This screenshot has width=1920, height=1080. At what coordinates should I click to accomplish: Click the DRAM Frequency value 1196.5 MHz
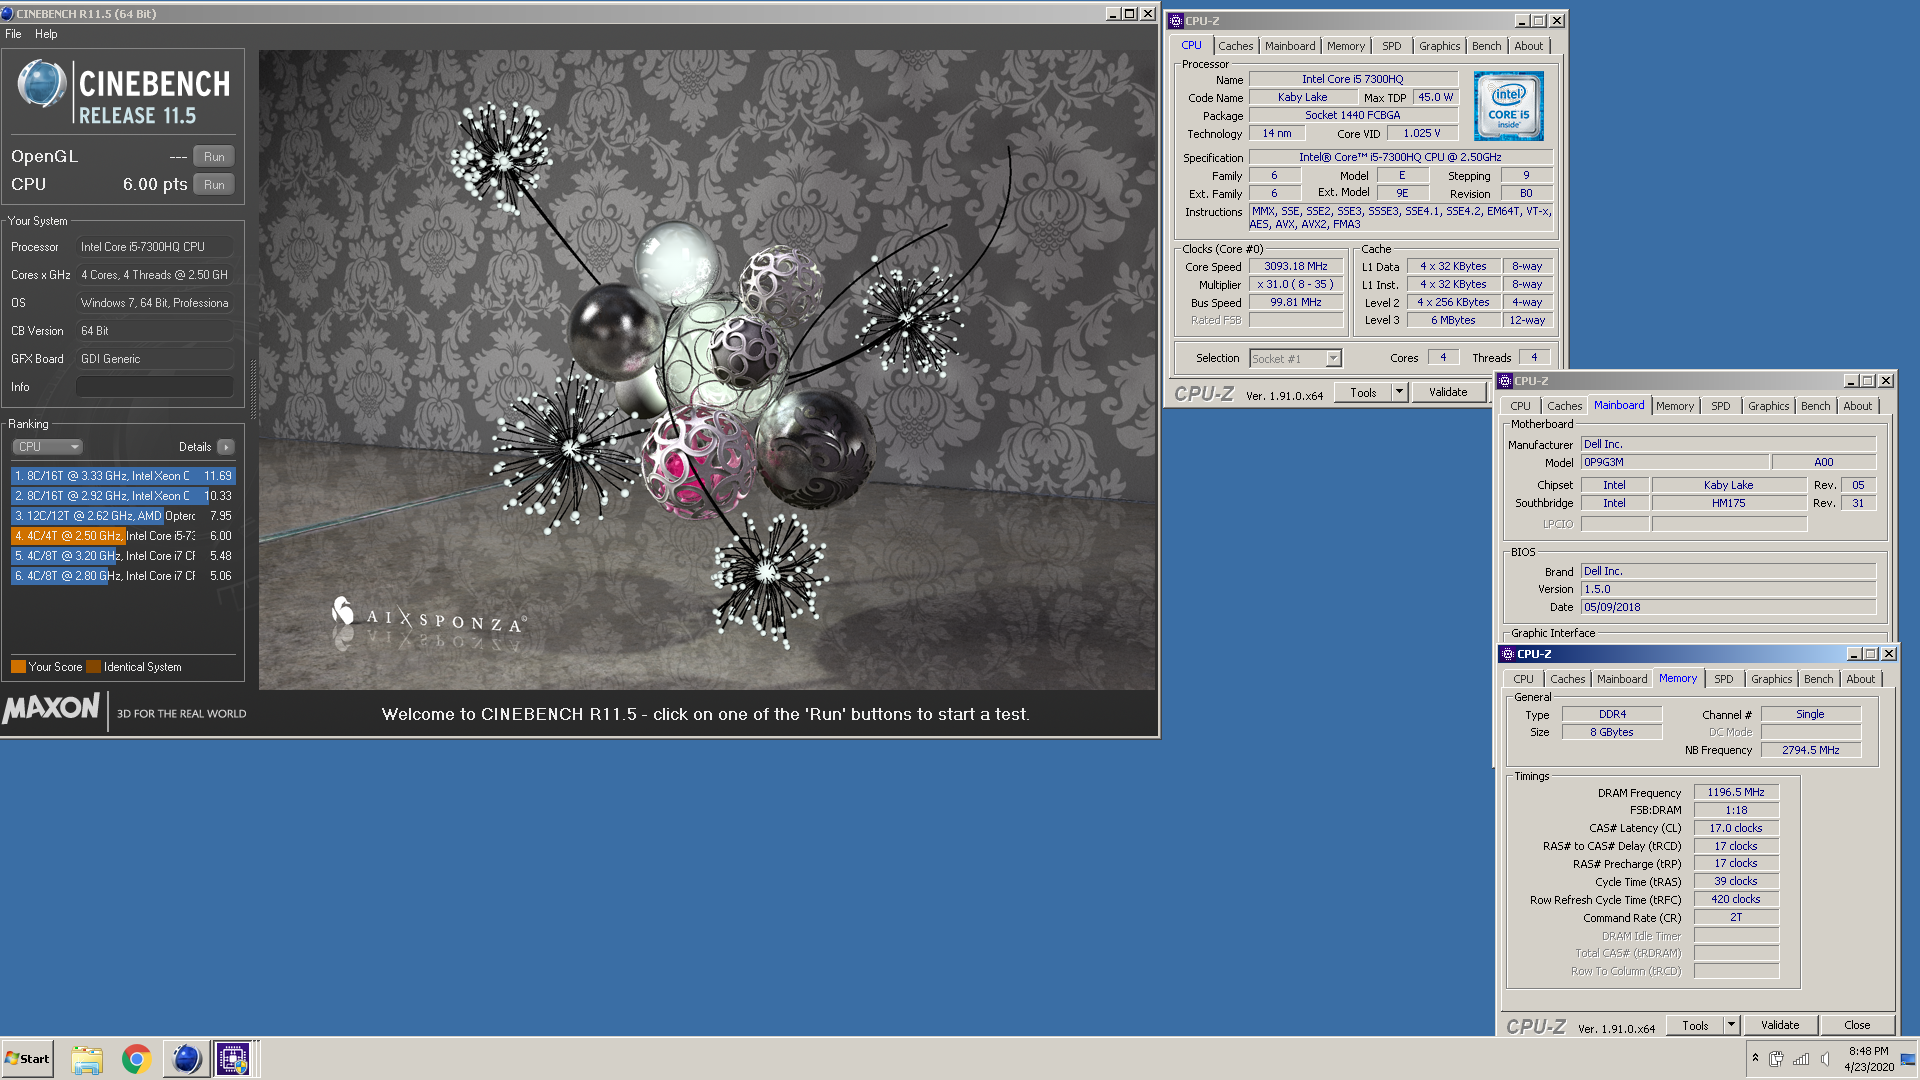[1736, 792]
